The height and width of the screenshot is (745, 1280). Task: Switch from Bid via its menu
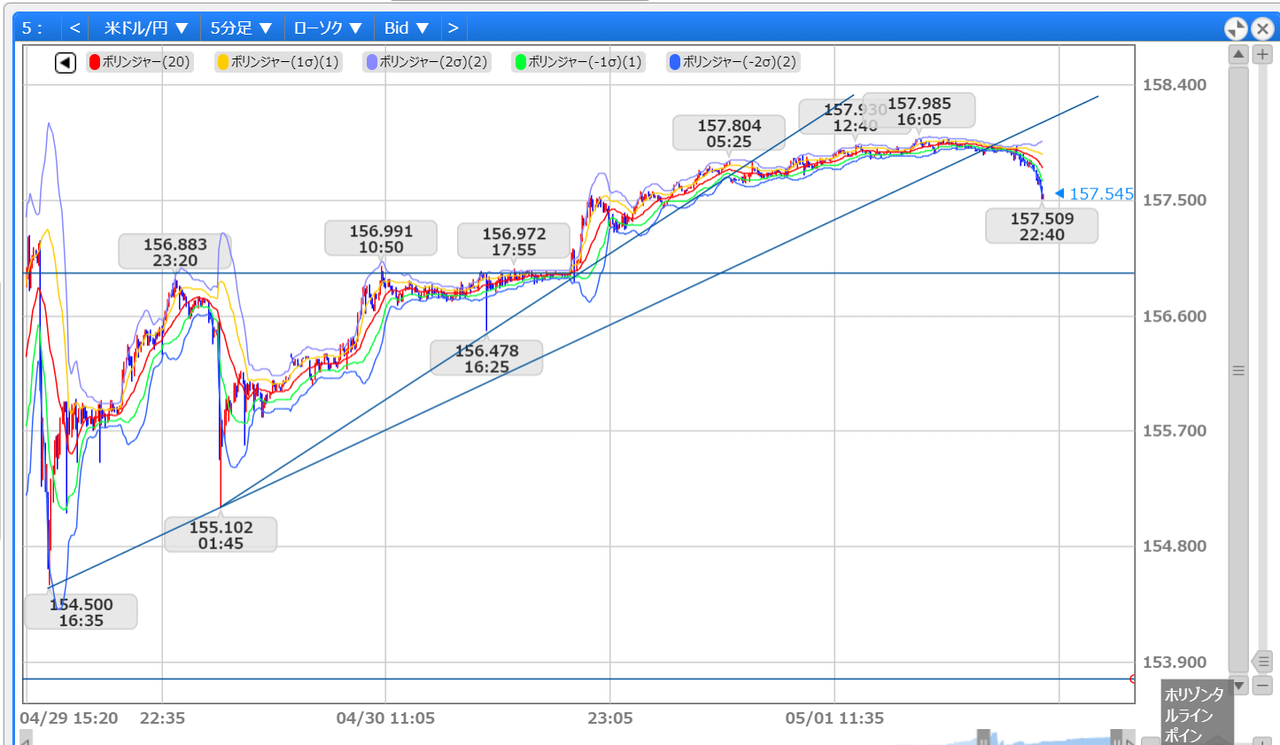tap(405, 28)
